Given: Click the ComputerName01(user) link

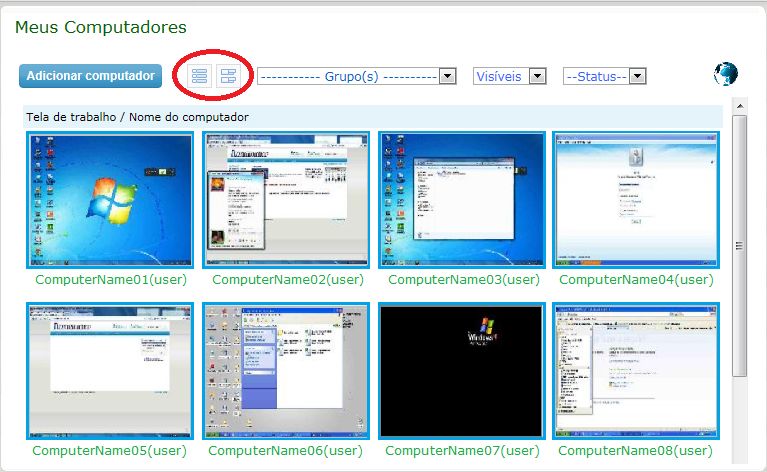Looking at the screenshot, I should tap(111, 280).
